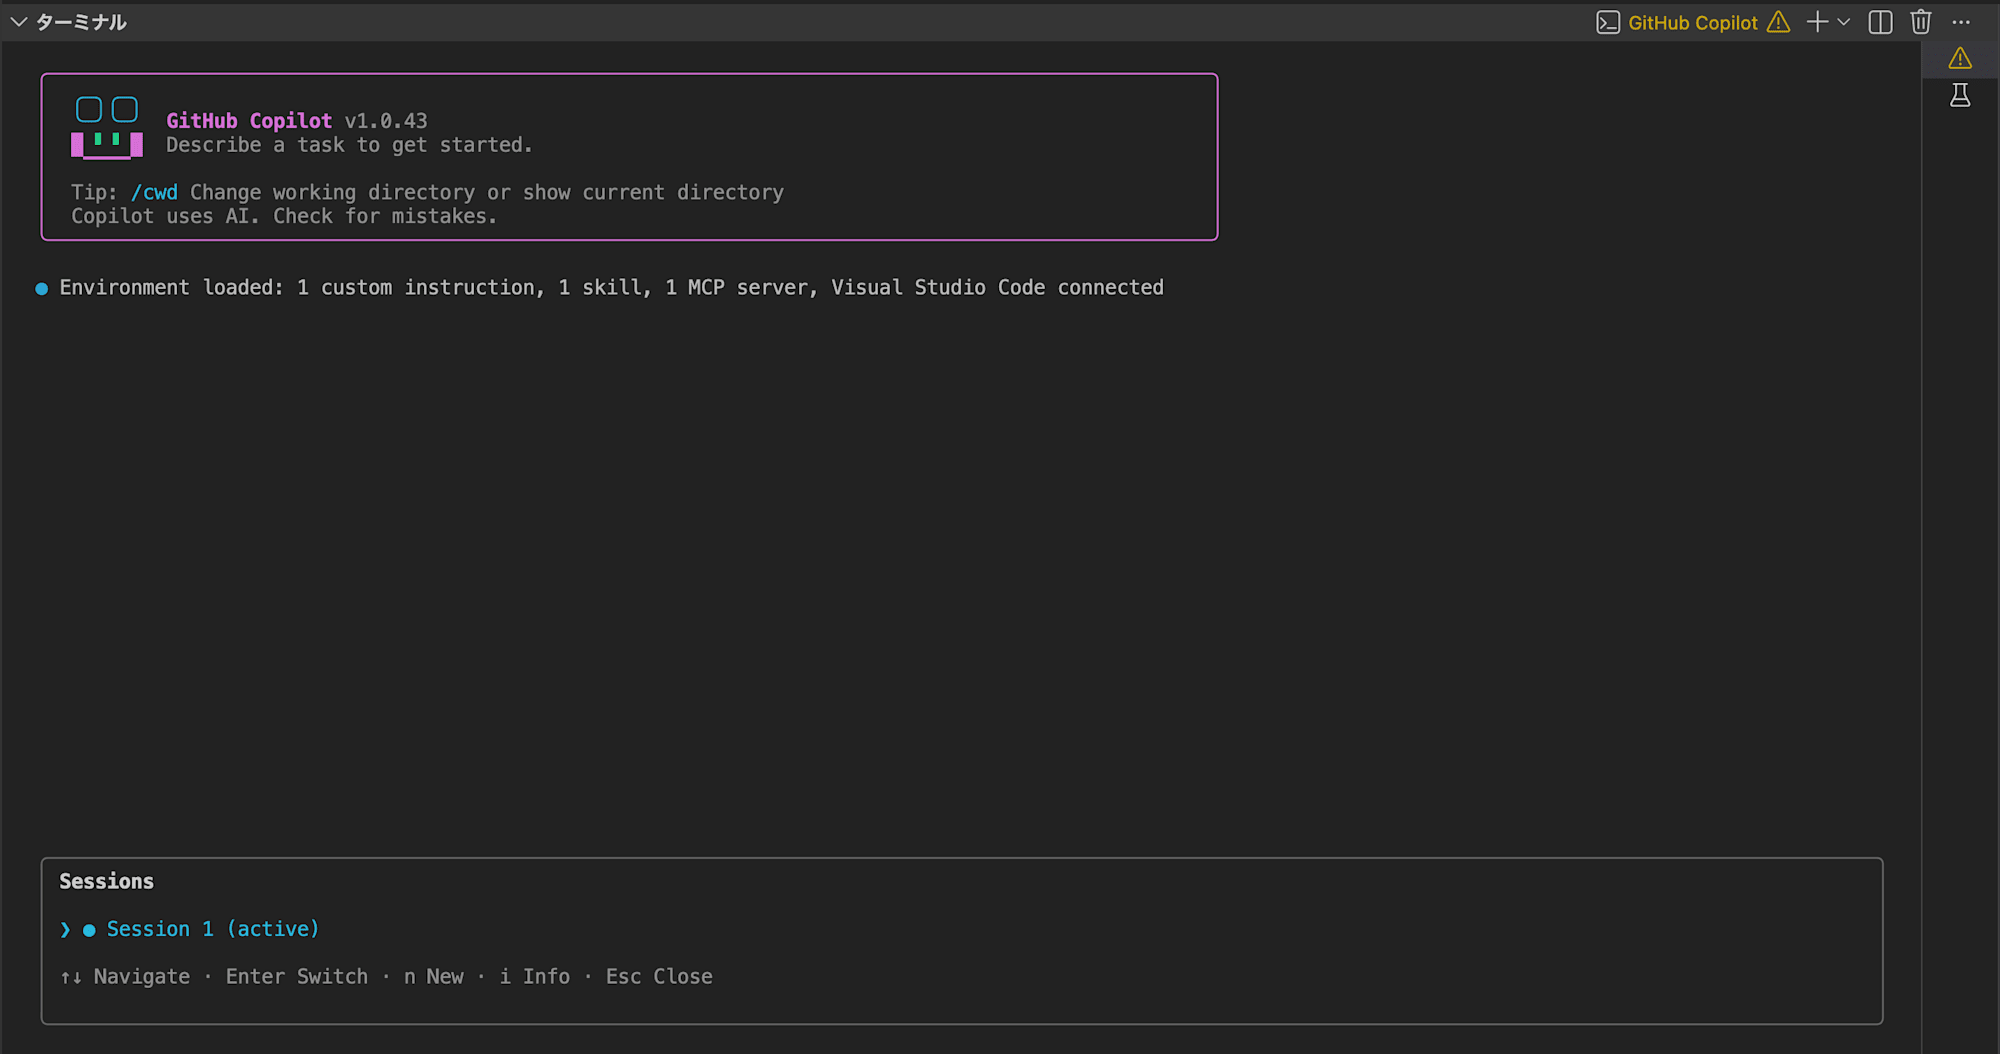2000x1054 pixels.
Task: Click the 'i Info' session hint
Action: click(x=535, y=977)
